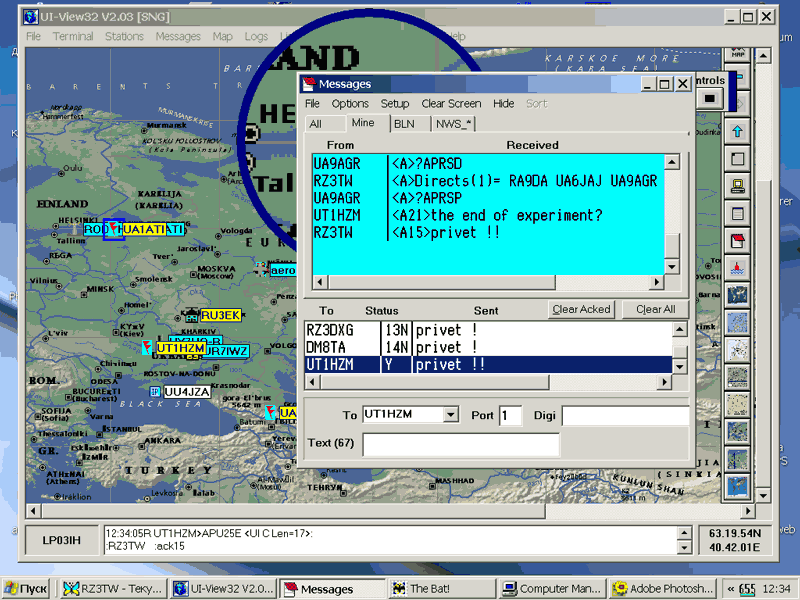
Task: Open the File menu in the Messages window
Action: click(x=312, y=104)
